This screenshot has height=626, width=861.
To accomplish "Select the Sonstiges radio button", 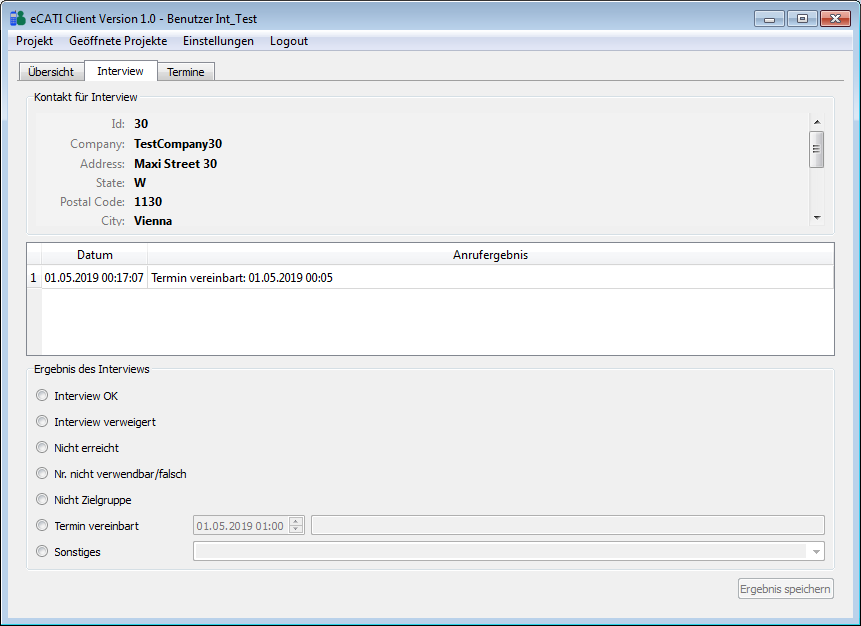I will [x=42, y=552].
